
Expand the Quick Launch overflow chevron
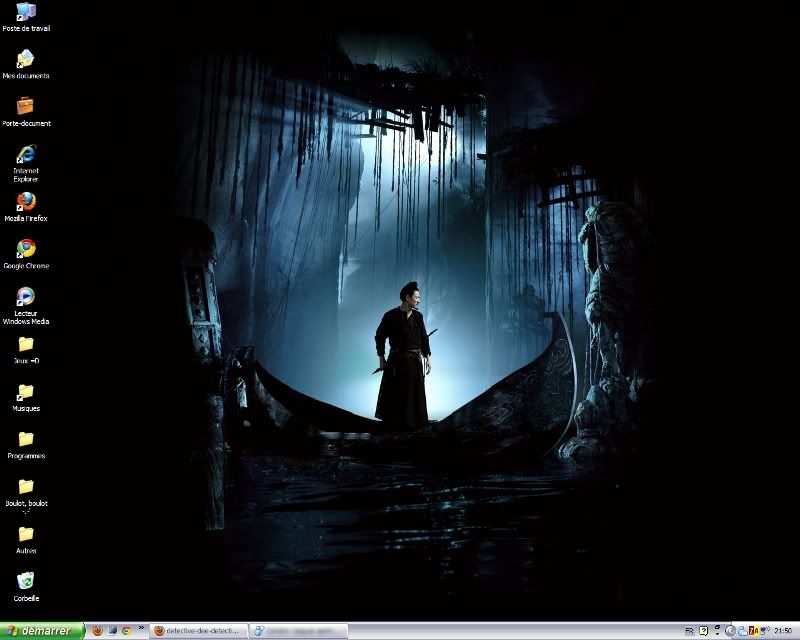pyautogui.click(x=141, y=628)
